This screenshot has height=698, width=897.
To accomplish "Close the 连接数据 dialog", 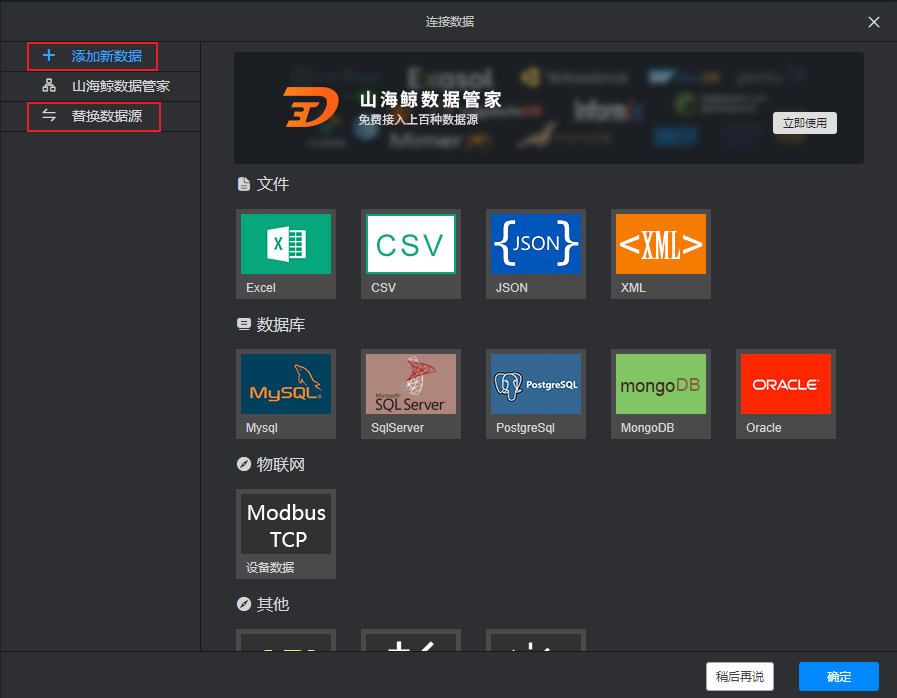I will coord(874,22).
